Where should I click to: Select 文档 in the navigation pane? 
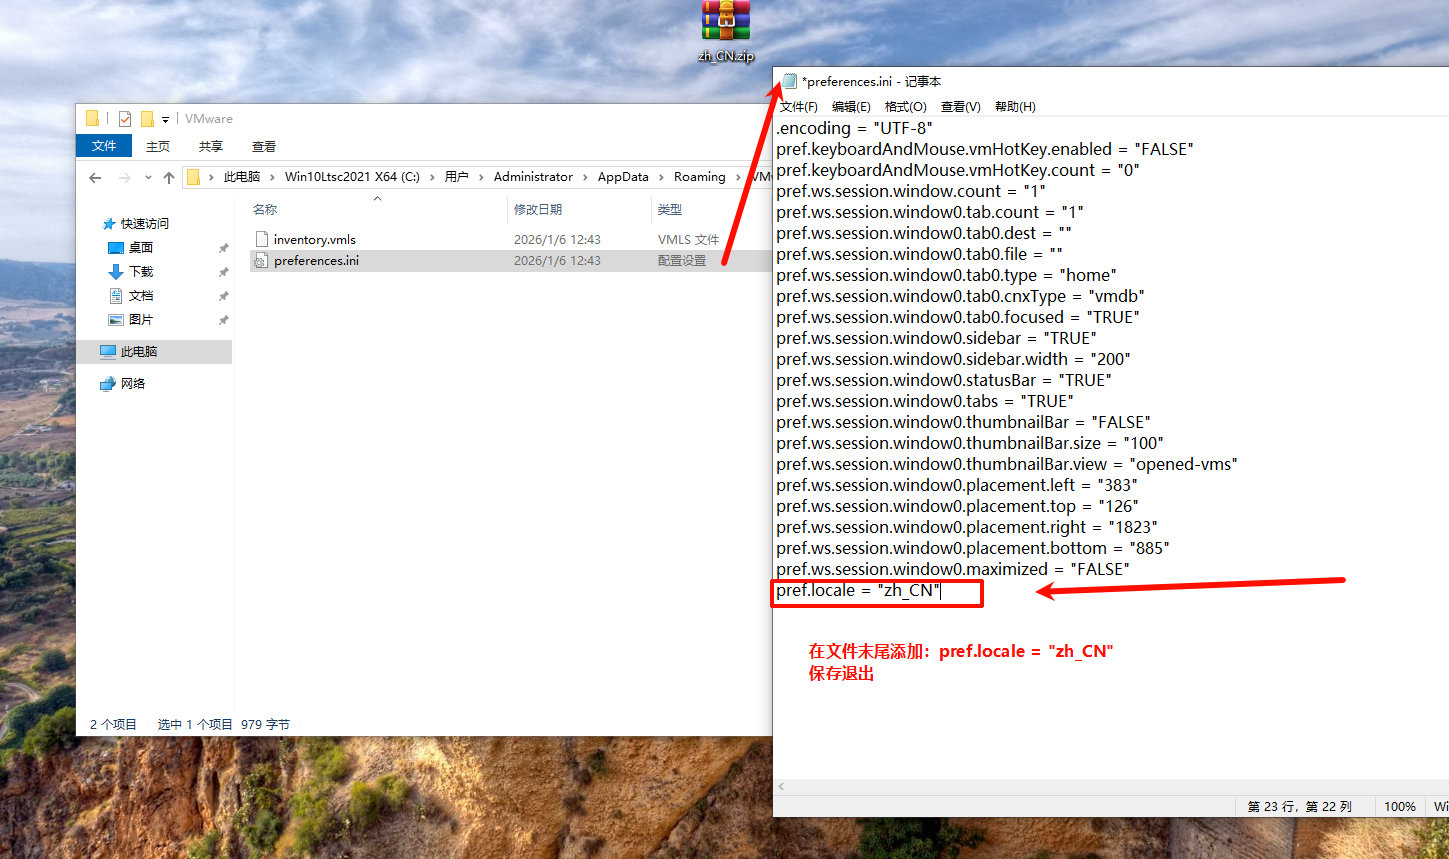point(141,296)
